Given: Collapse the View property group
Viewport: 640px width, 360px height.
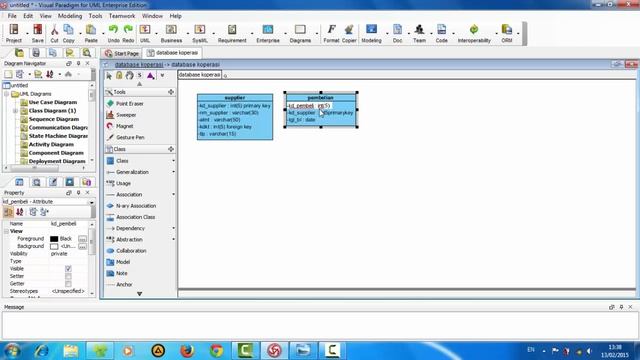Looking at the screenshot, I should (x=7, y=231).
